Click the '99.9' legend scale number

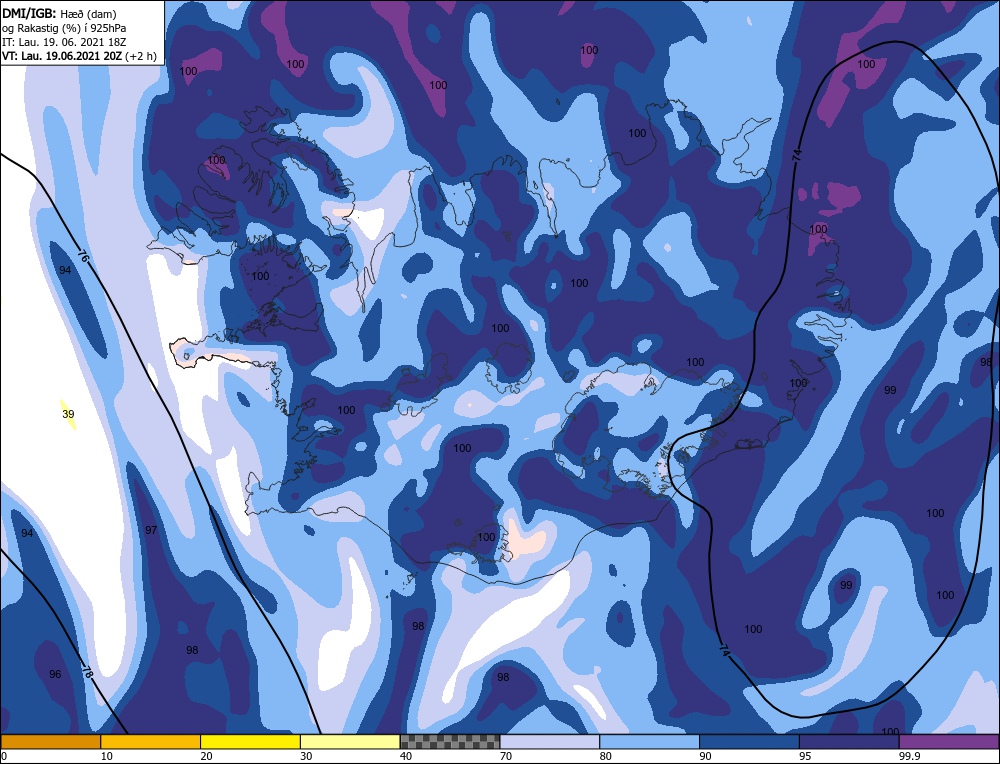point(907,756)
